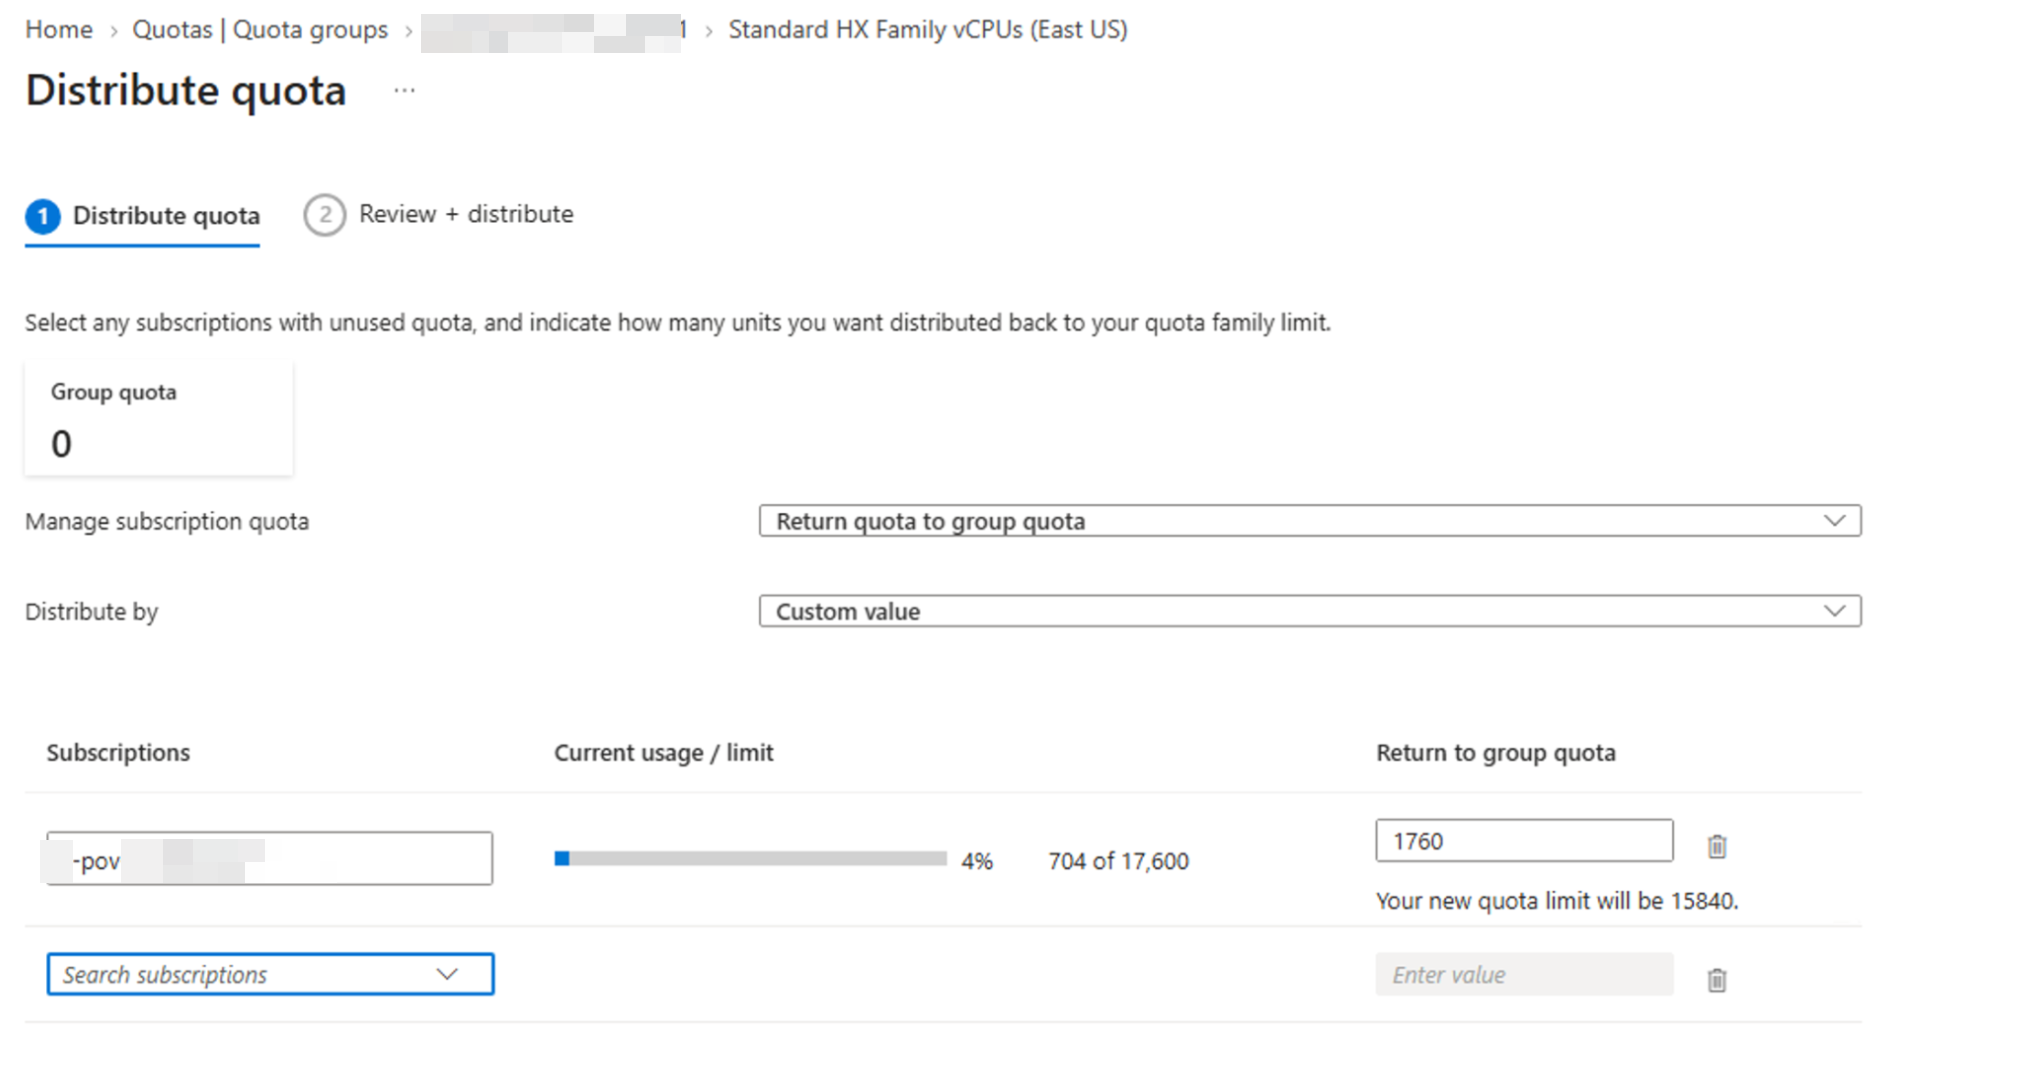Navigate to Quotas | Quota groups breadcrumb
The image size is (2018, 1066).
pyautogui.click(x=260, y=30)
